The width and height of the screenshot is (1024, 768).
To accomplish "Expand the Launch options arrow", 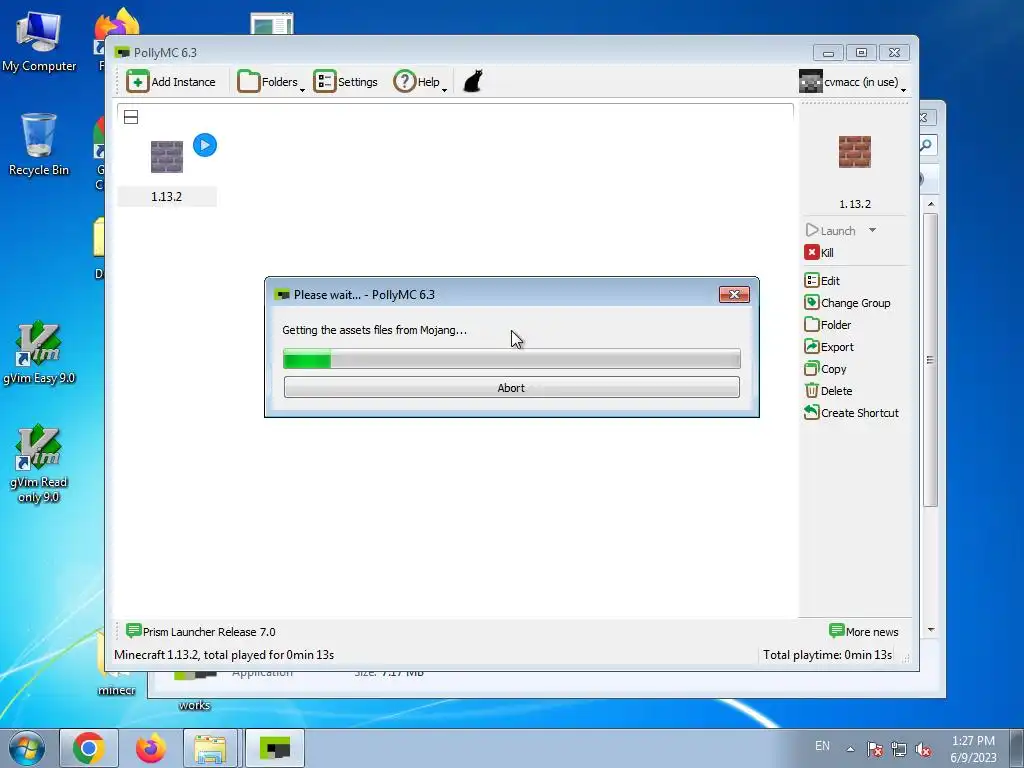I will click(872, 231).
